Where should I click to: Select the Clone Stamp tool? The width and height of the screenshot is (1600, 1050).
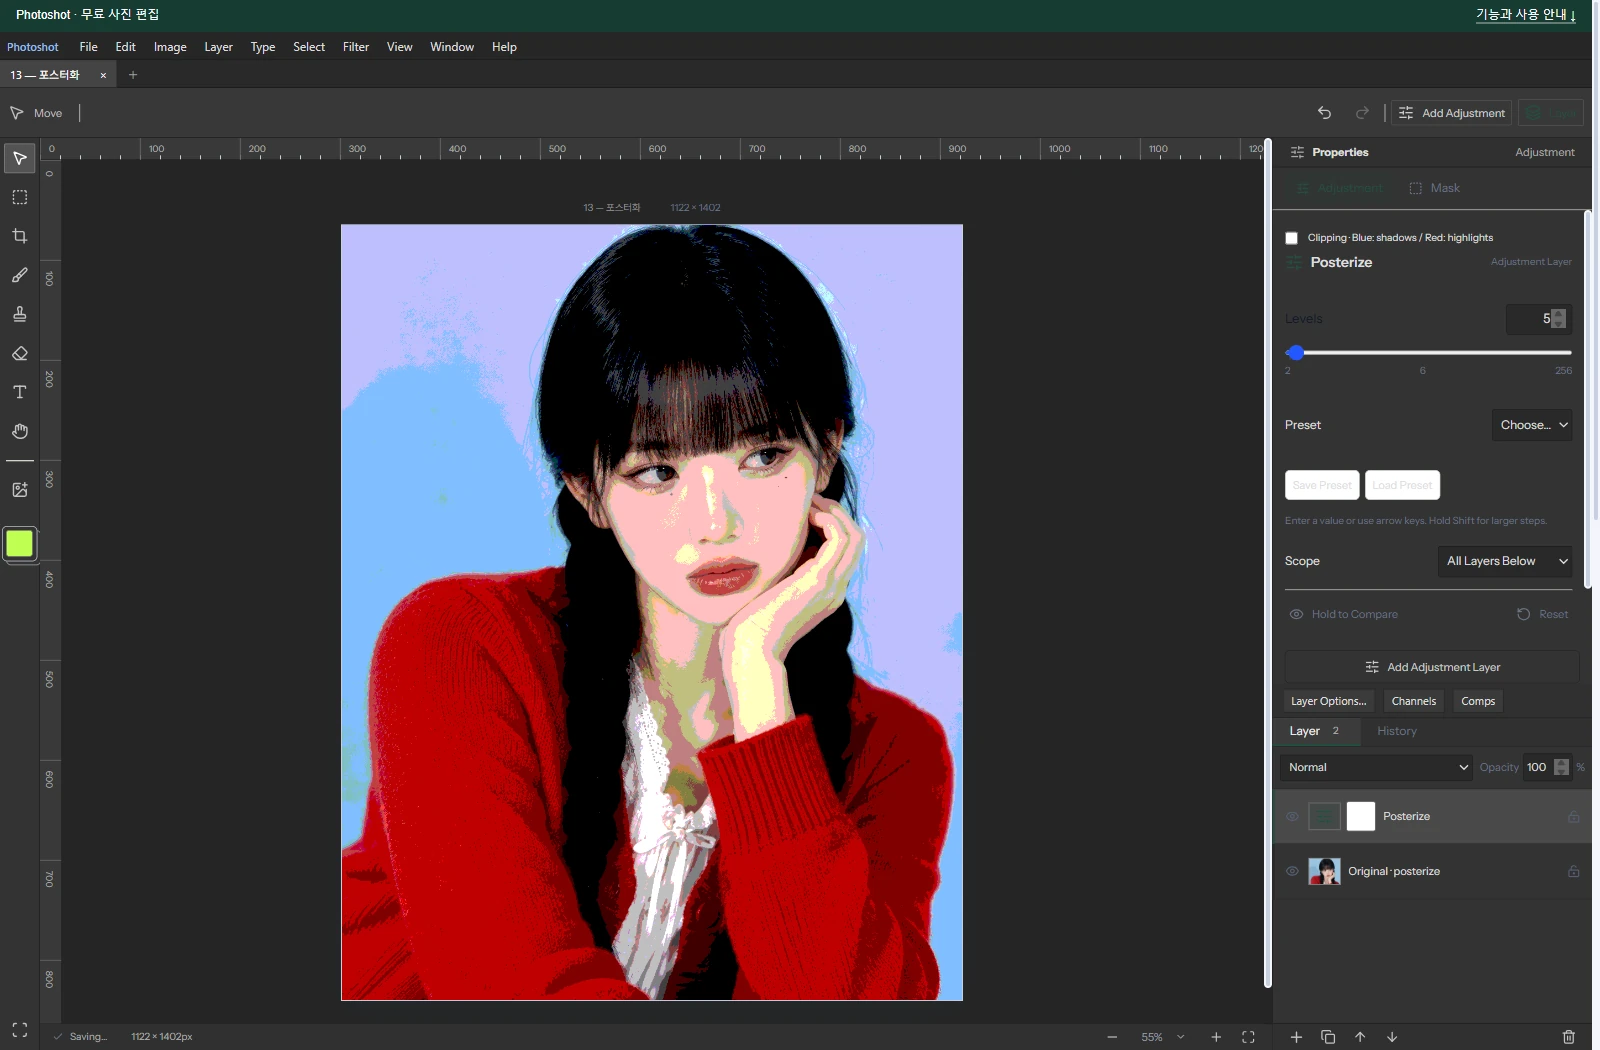point(19,314)
